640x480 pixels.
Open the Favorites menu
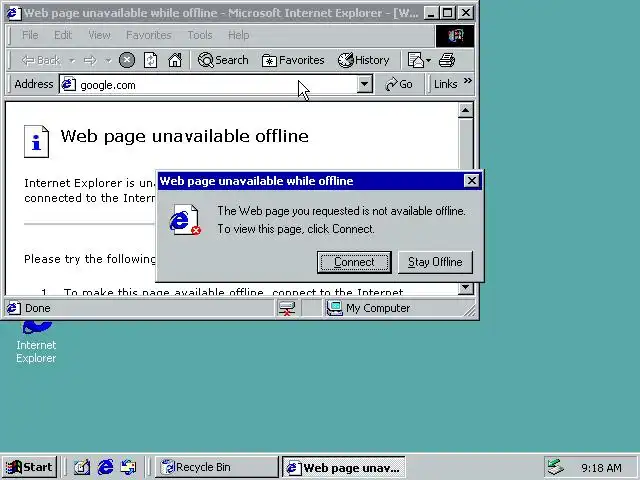[x=149, y=35]
